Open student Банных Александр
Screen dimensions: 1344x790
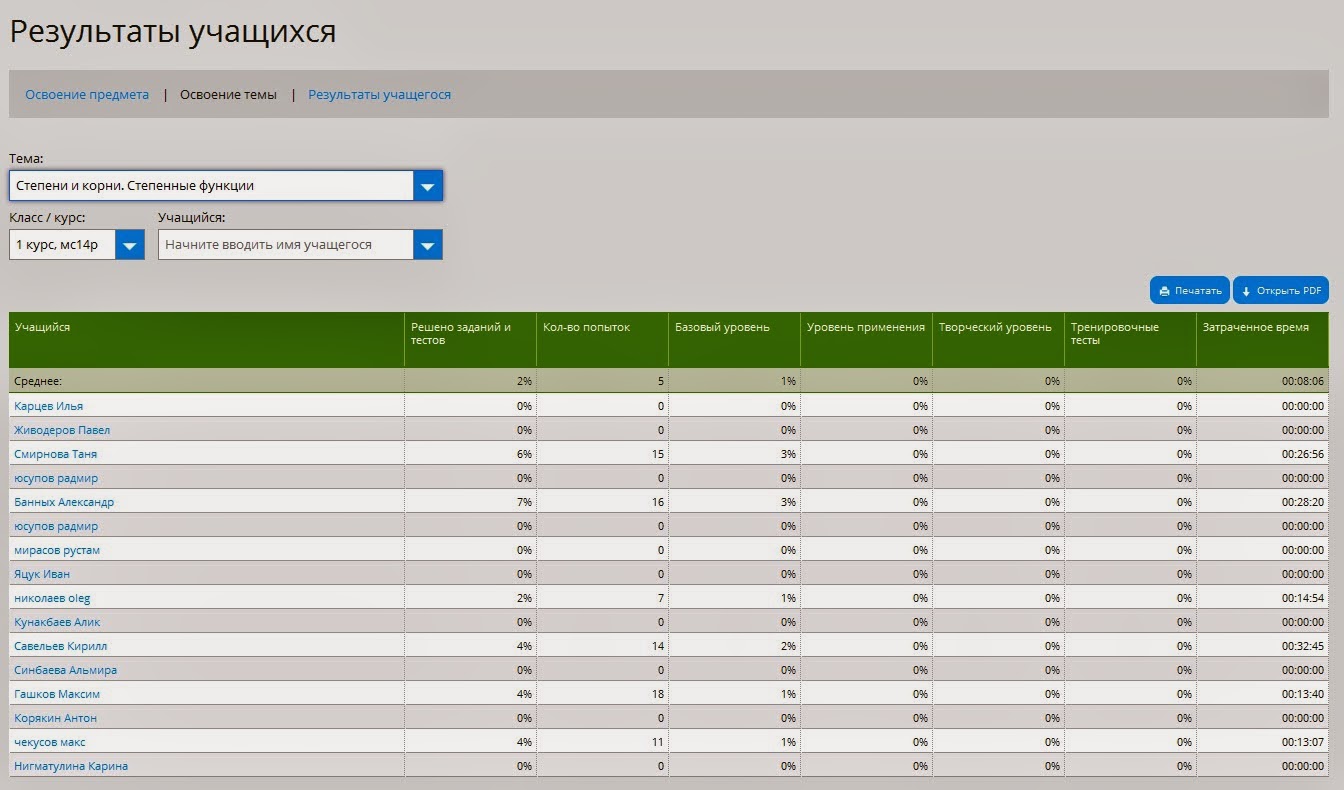pyautogui.click(x=64, y=502)
